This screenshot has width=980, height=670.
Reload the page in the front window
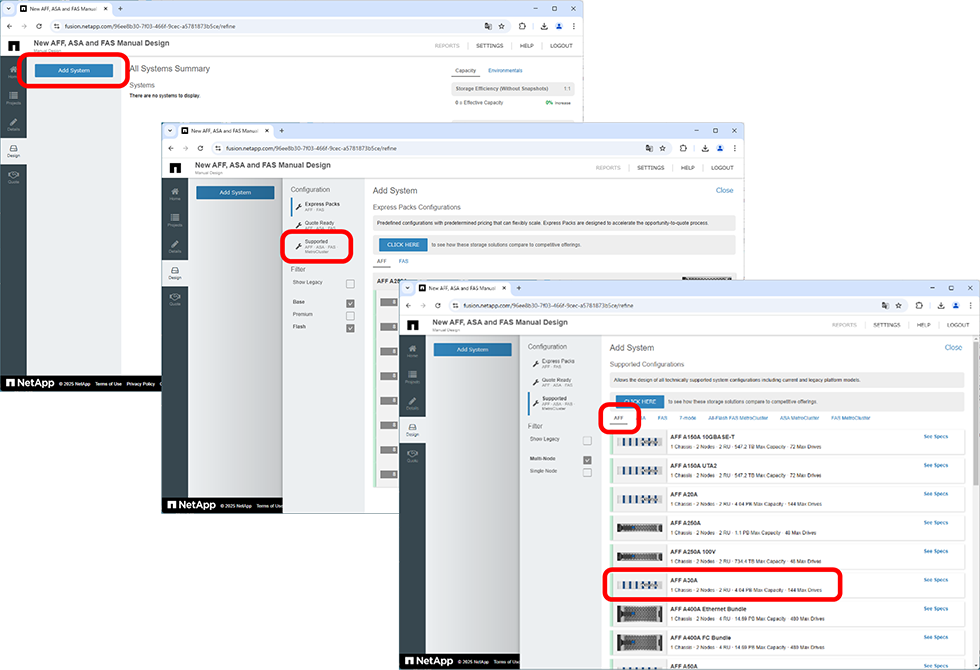438,306
